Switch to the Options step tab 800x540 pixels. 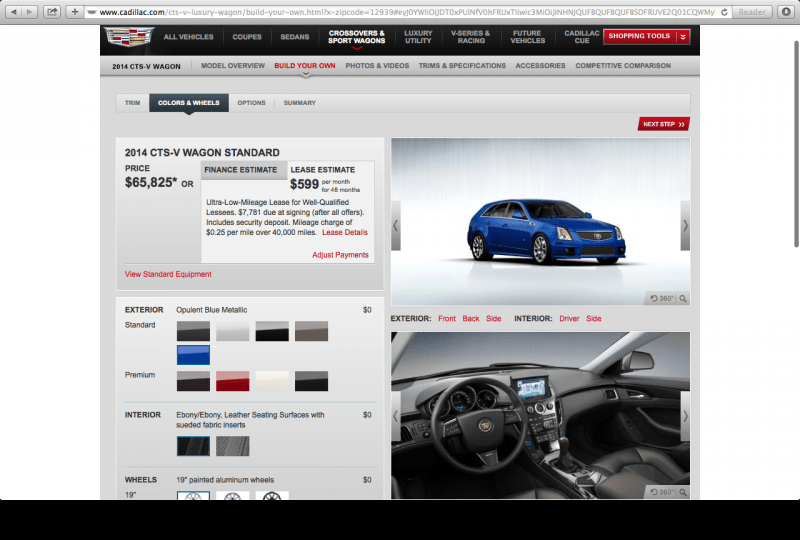pos(252,103)
